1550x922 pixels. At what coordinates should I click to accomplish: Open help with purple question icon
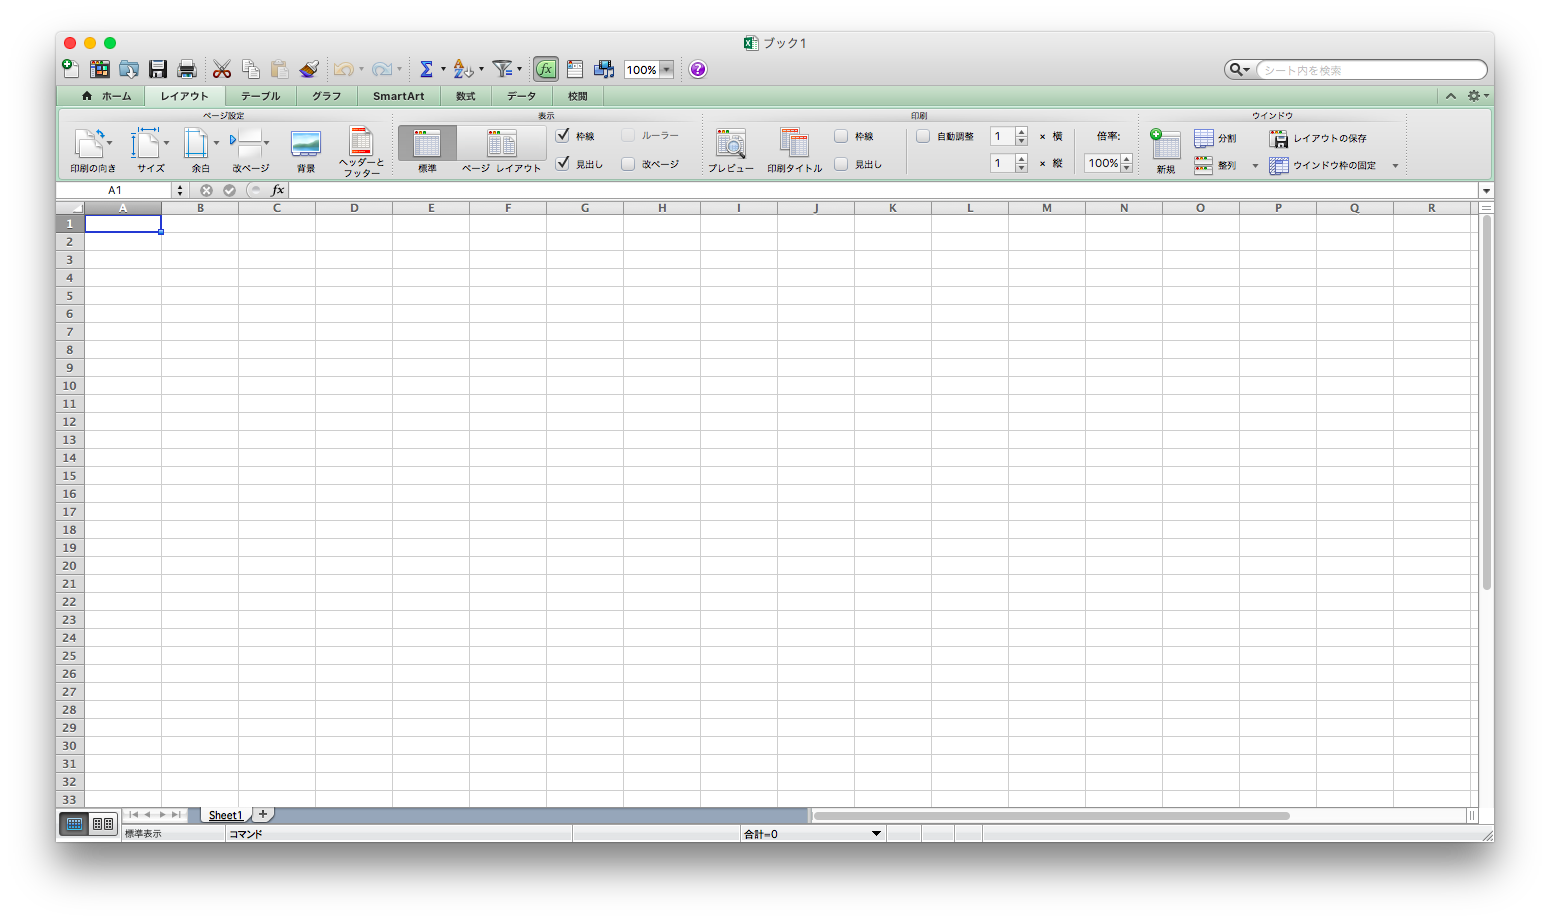698,69
